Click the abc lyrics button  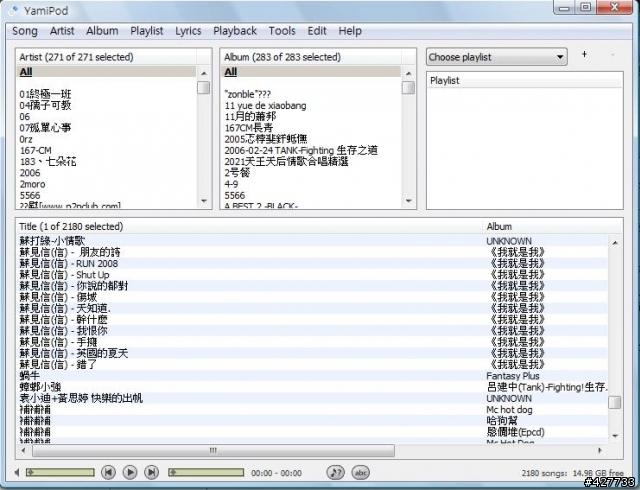[360, 472]
